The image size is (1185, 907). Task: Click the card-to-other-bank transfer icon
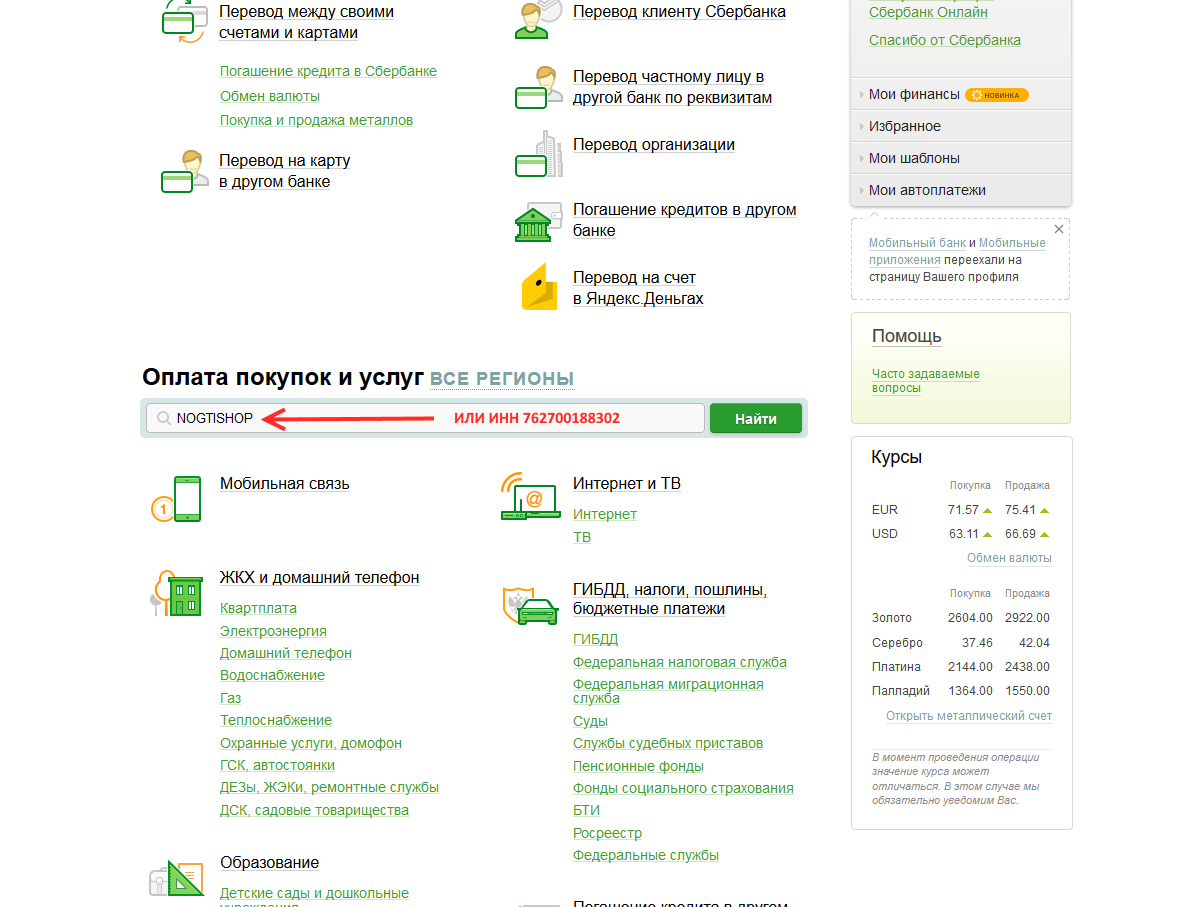click(x=184, y=171)
